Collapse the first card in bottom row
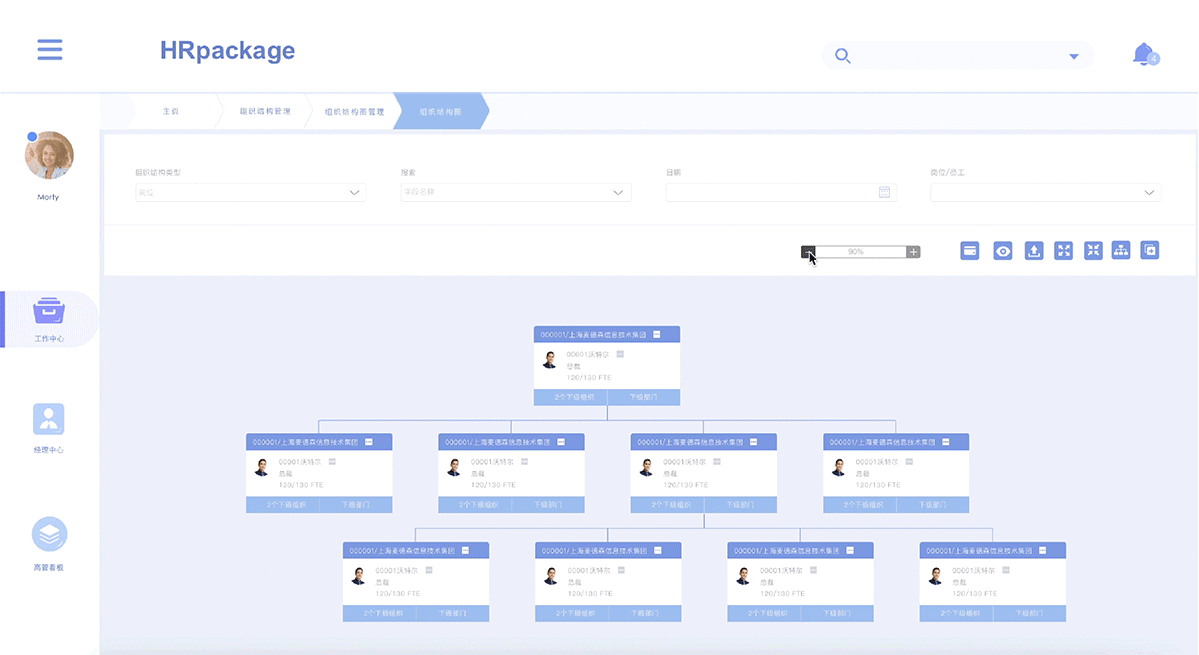Image resolution: width=1199 pixels, height=655 pixels. pos(466,550)
